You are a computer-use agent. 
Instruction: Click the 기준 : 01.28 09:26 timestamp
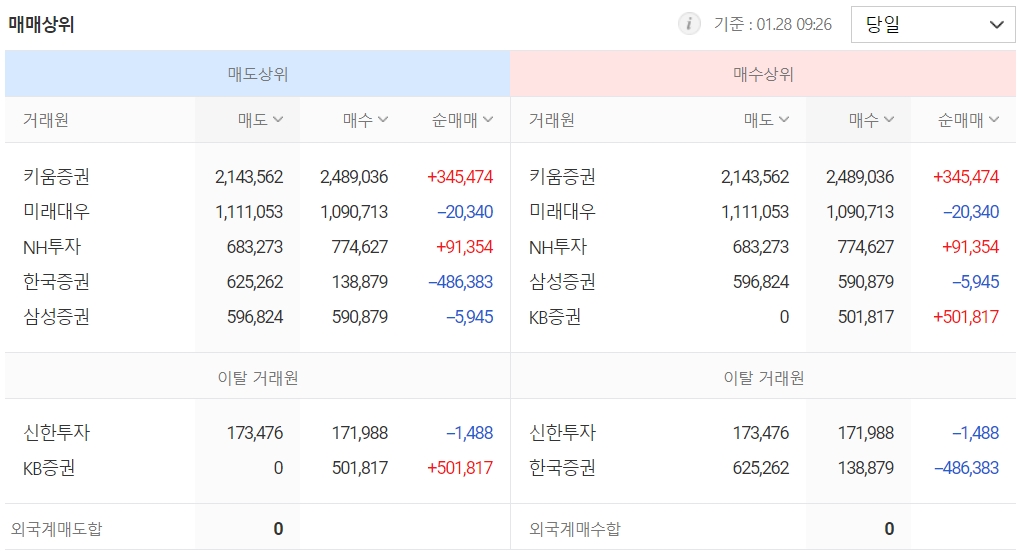pyautogui.click(x=773, y=25)
